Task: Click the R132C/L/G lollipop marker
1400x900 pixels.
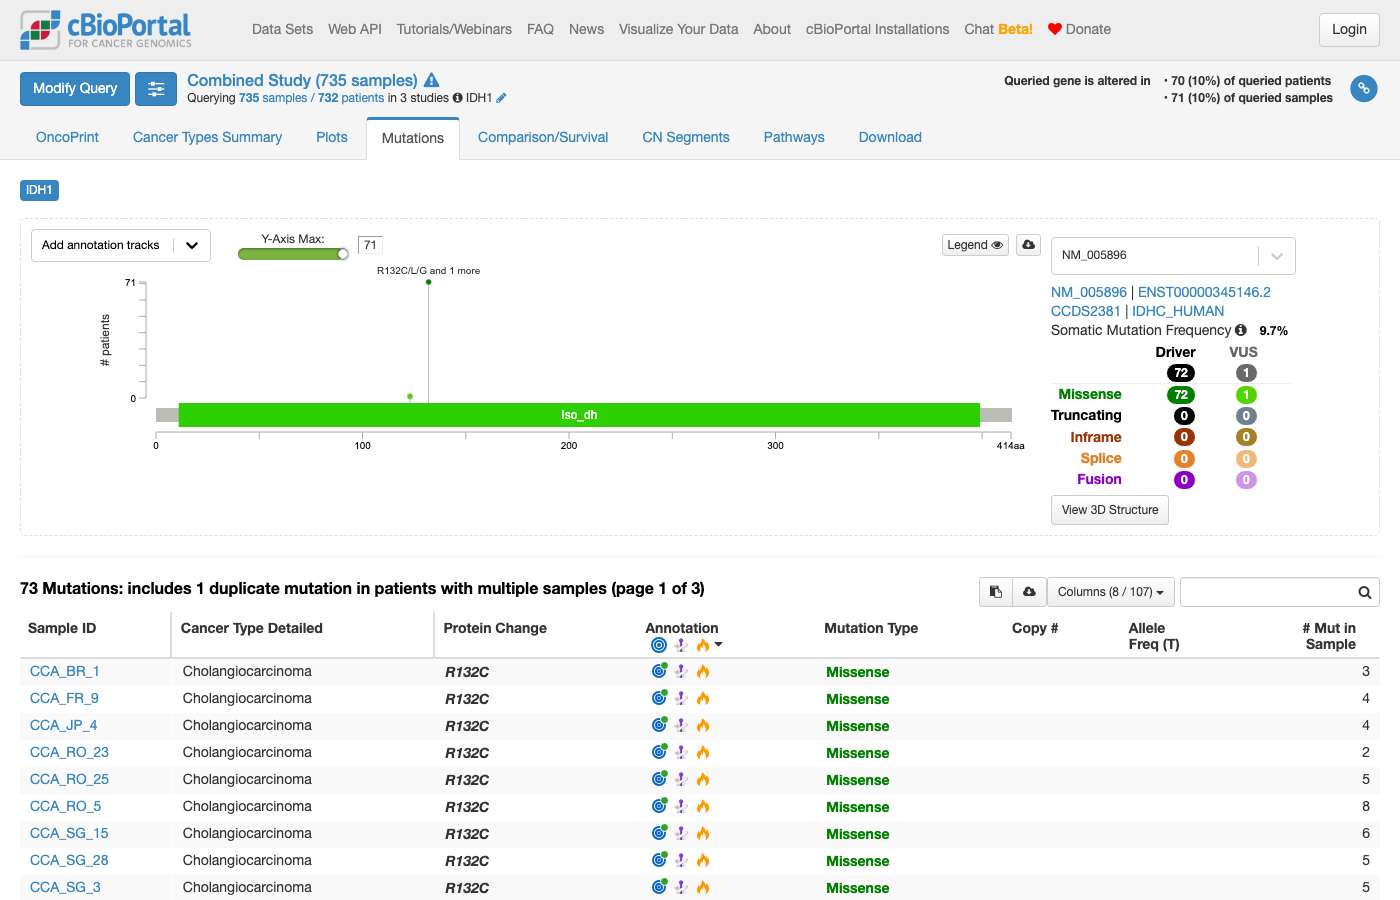Action: tap(428, 282)
